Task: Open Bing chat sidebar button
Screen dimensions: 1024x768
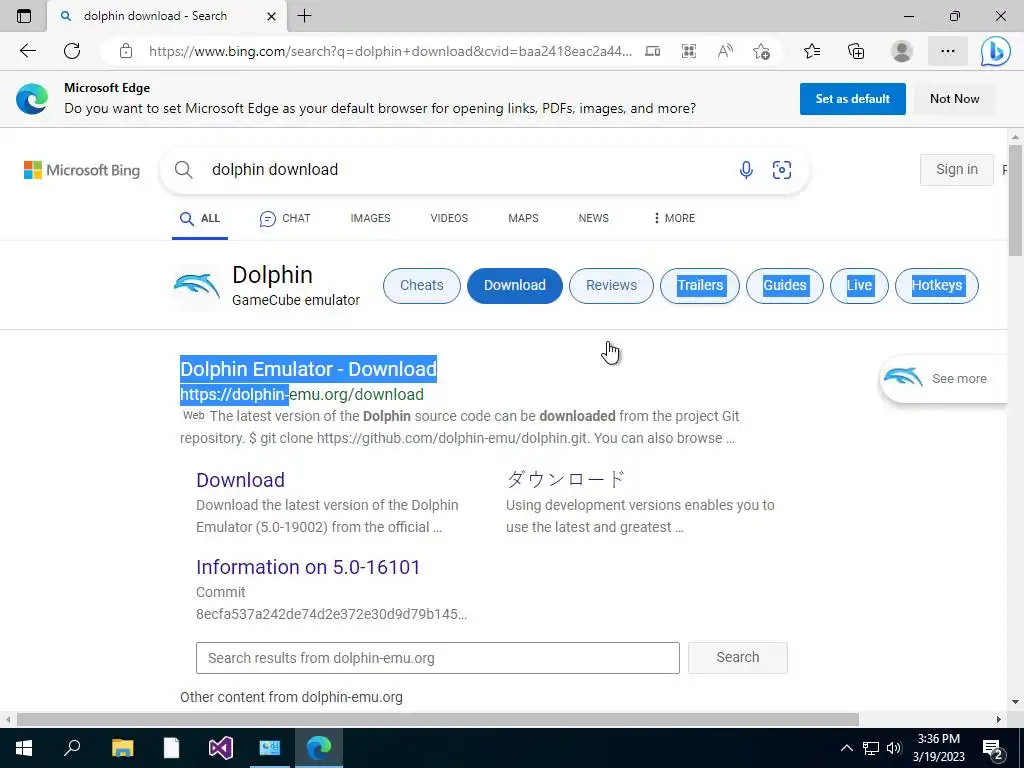Action: point(995,51)
